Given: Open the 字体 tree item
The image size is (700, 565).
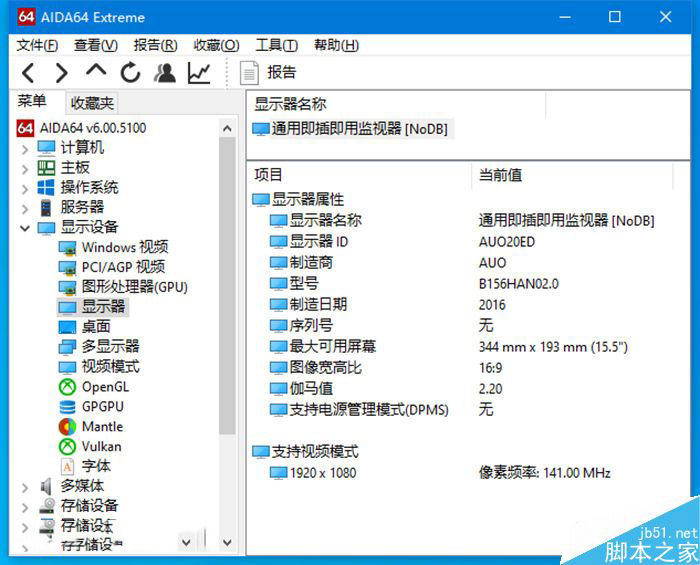Looking at the screenshot, I should 85,466.
